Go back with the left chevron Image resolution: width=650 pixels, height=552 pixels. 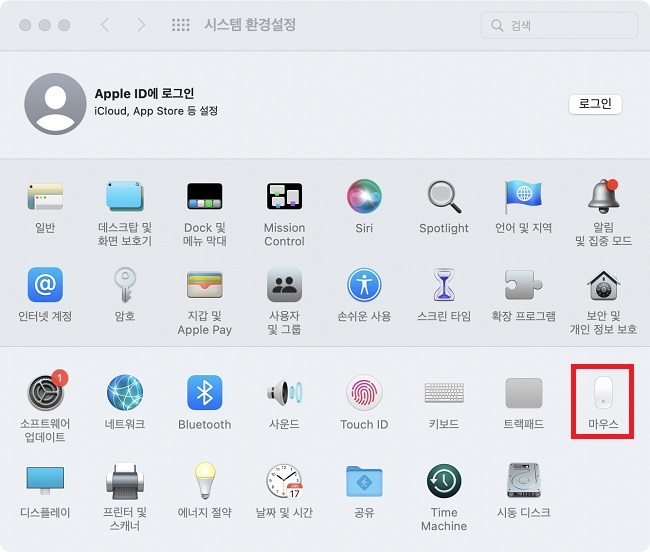click(105, 25)
